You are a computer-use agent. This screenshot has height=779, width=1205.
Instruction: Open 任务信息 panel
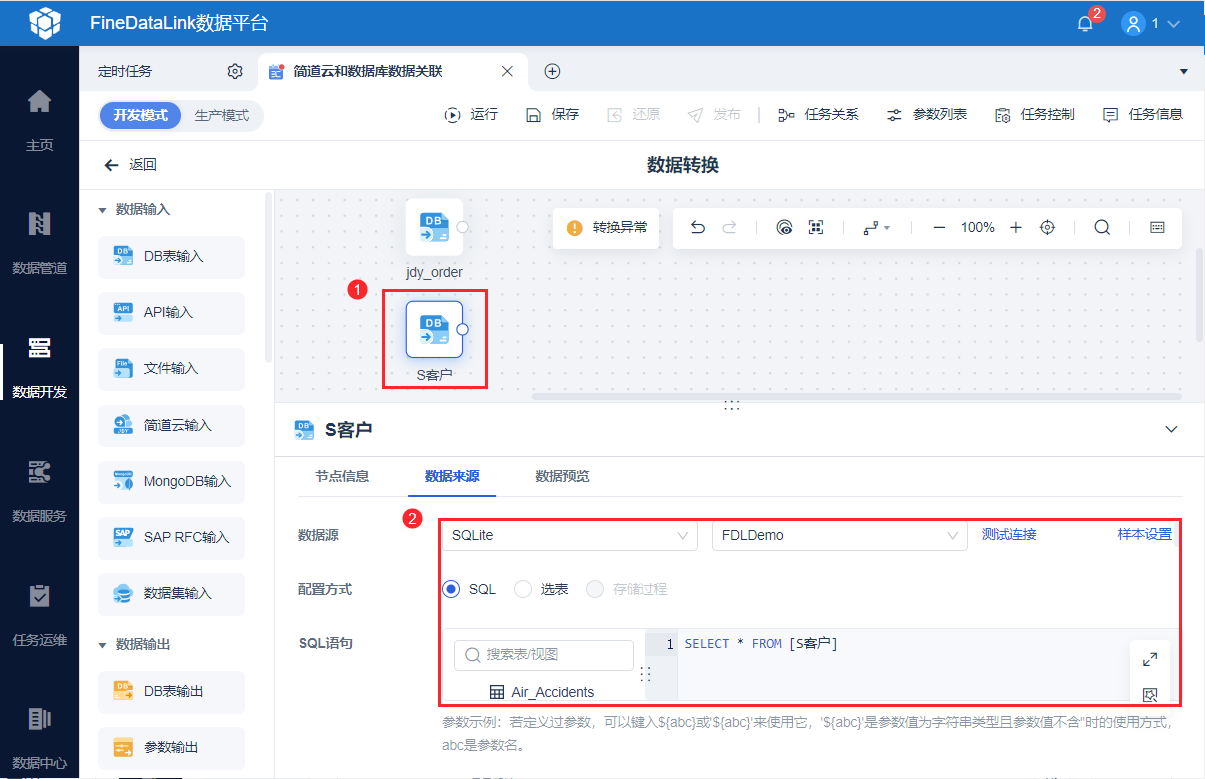(x=1142, y=115)
